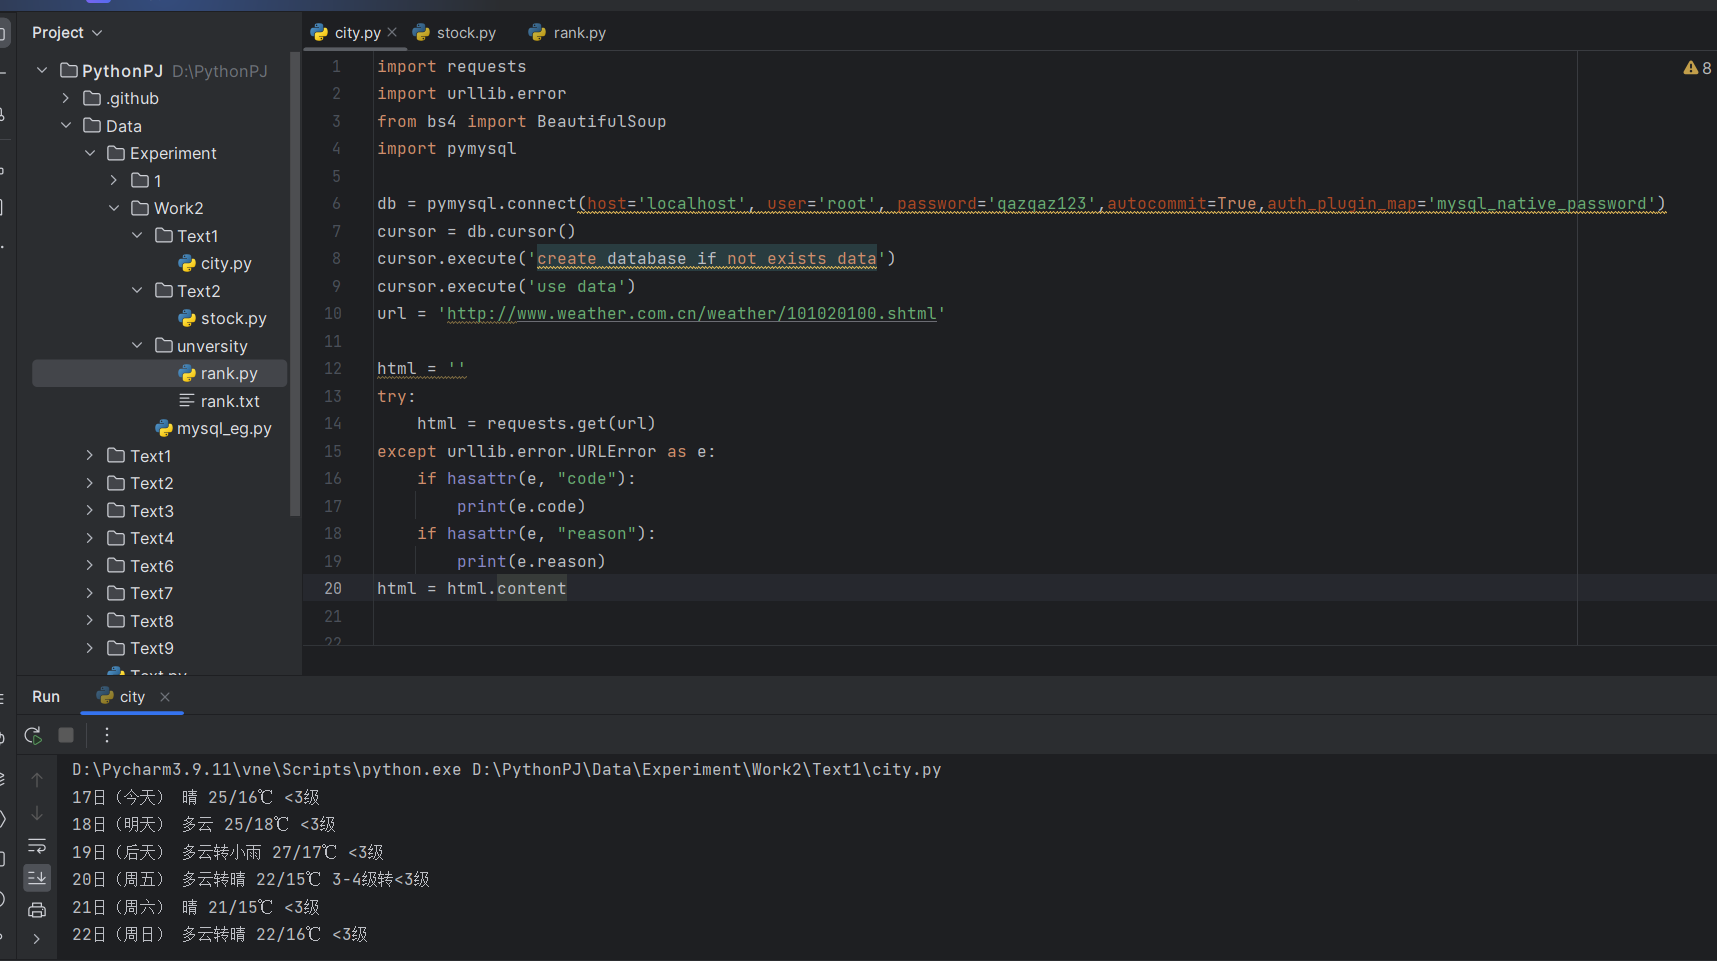Click the 'try:' keyword on line 13
1717x961 pixels.
[396, 397]
